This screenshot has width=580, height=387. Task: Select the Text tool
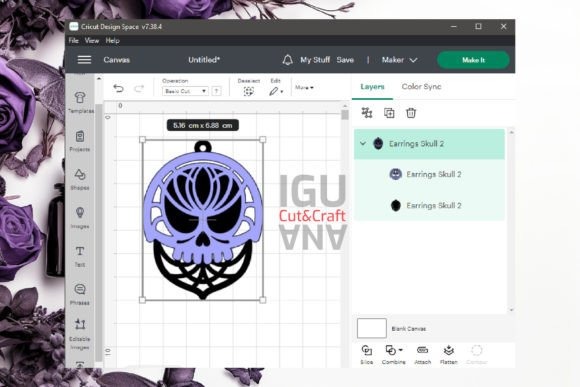pos(80,256)
